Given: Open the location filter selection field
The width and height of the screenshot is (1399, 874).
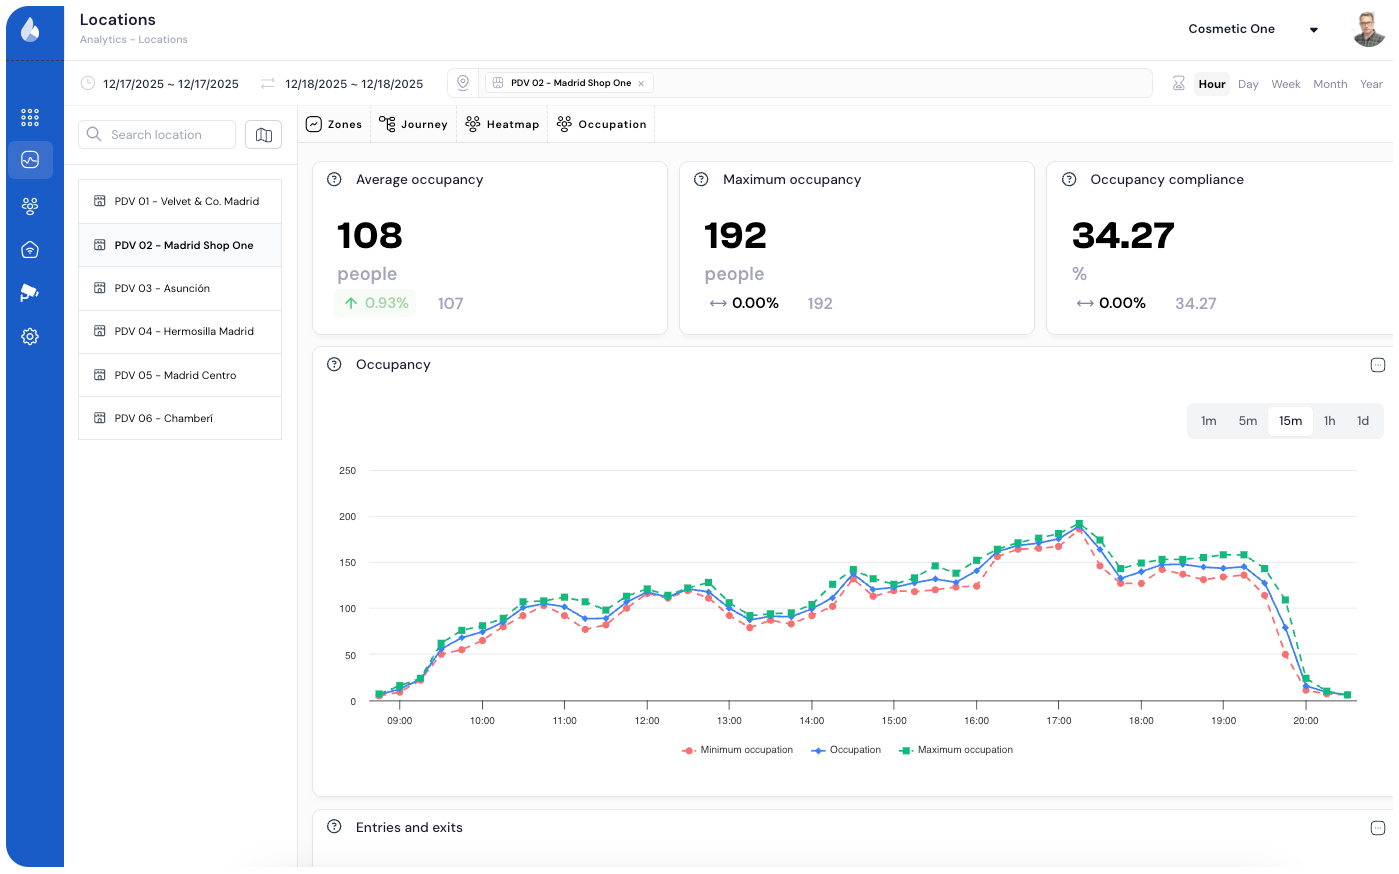Looking at the screenshot, I should (900, 83).
